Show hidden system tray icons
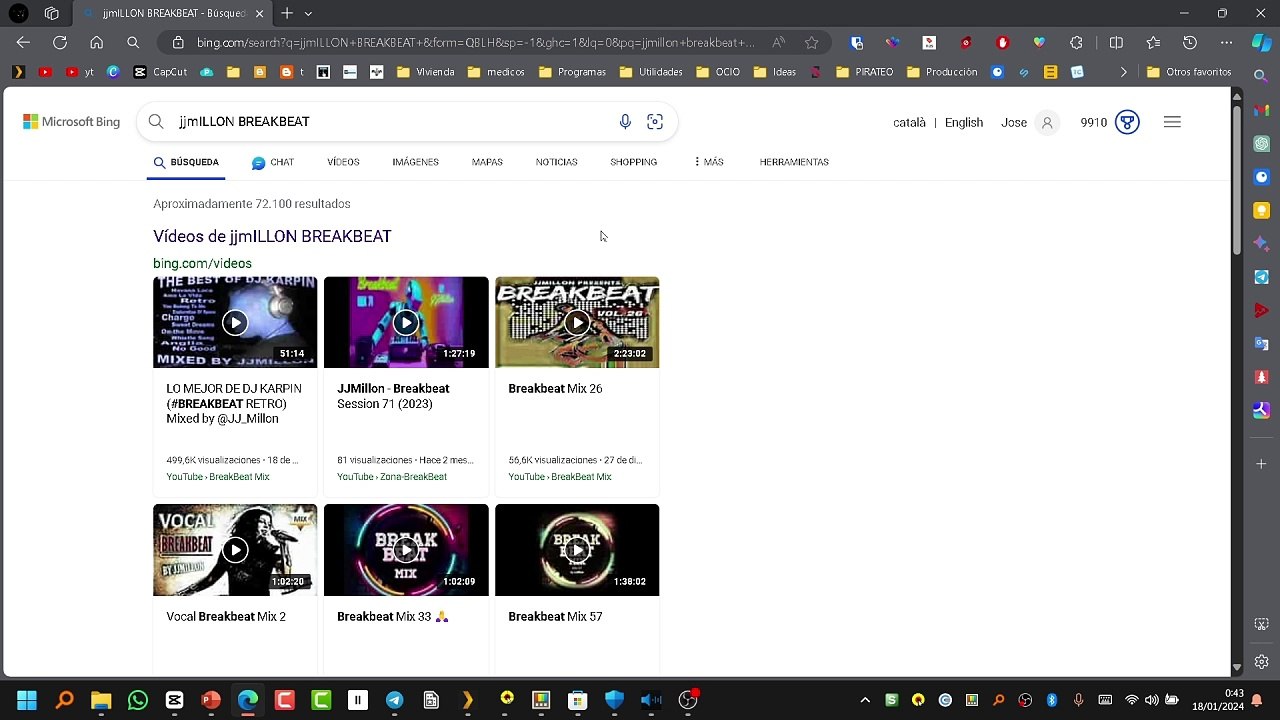 tap(865, 700)
